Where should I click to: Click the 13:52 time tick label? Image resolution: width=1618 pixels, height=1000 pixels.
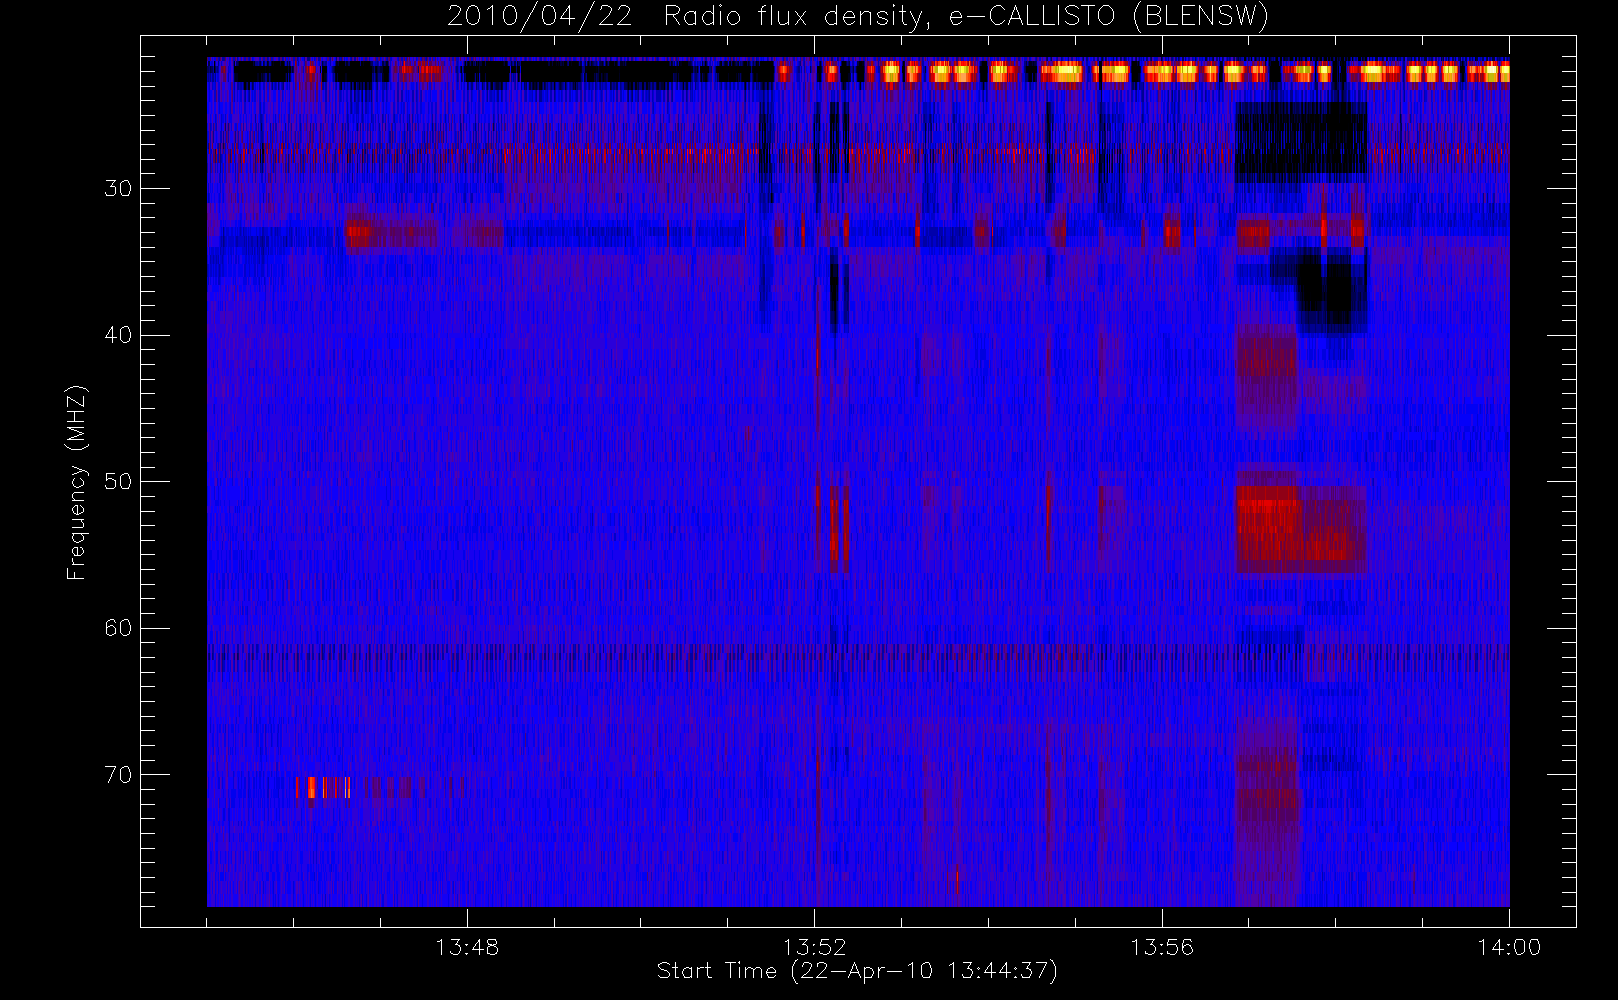pyautogui.click(x=814, y=947)
